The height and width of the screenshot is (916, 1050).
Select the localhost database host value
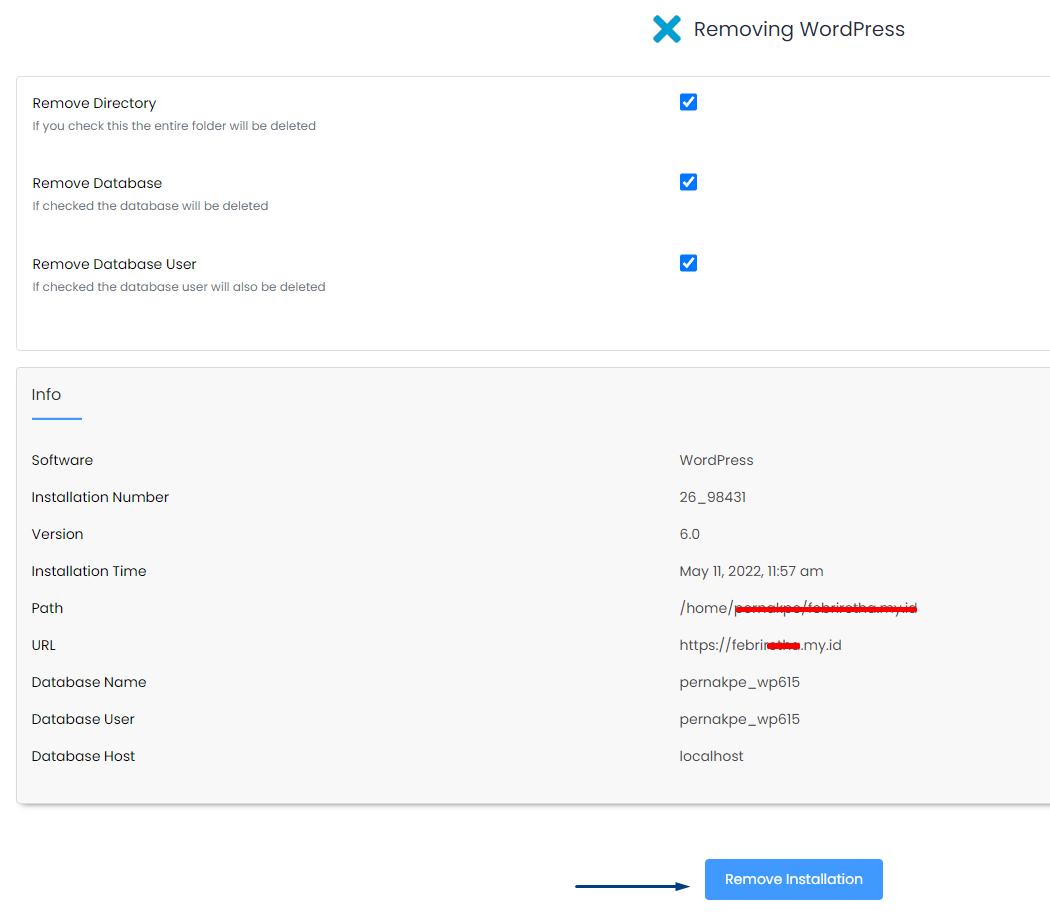point(711,756)
